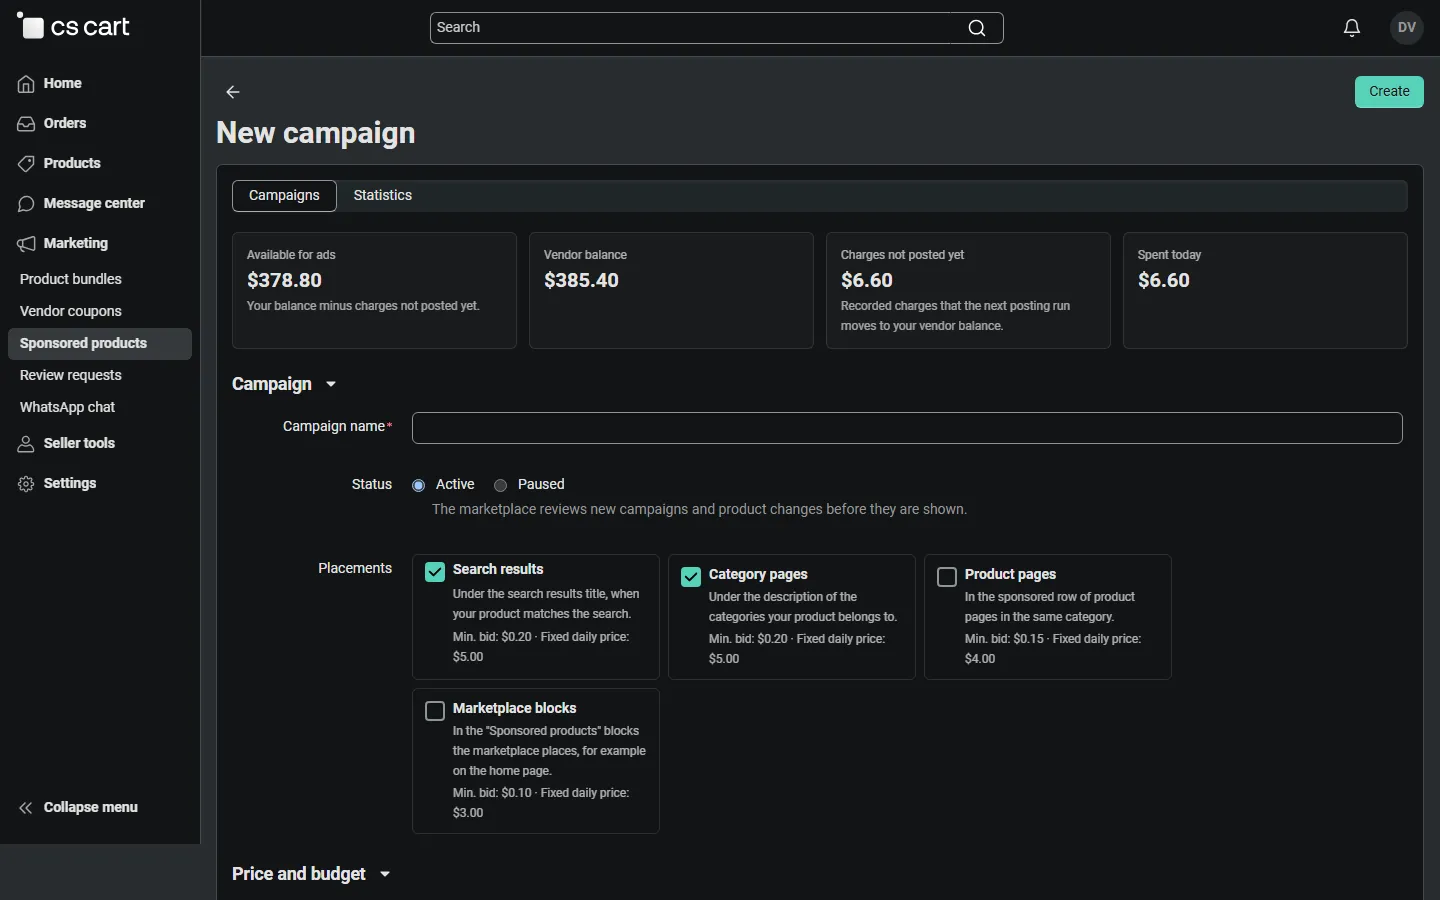Open Sponsored products in the sidebar

pyautogui.click(x=100, y=344)
